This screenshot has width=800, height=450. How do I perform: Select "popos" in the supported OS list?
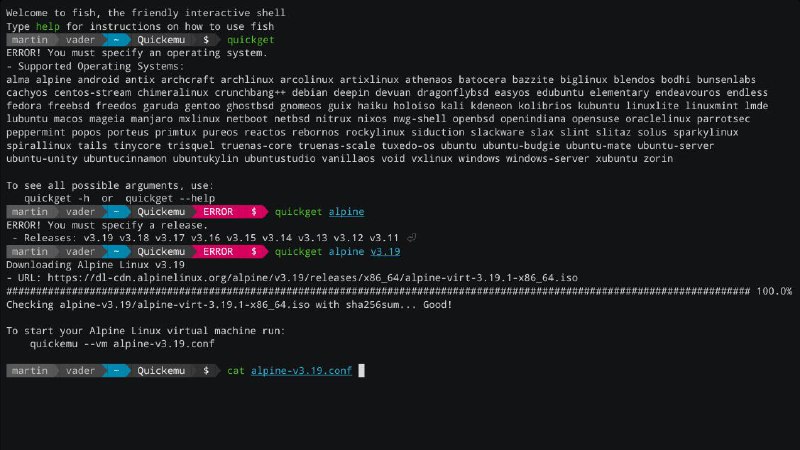(86, 133)
